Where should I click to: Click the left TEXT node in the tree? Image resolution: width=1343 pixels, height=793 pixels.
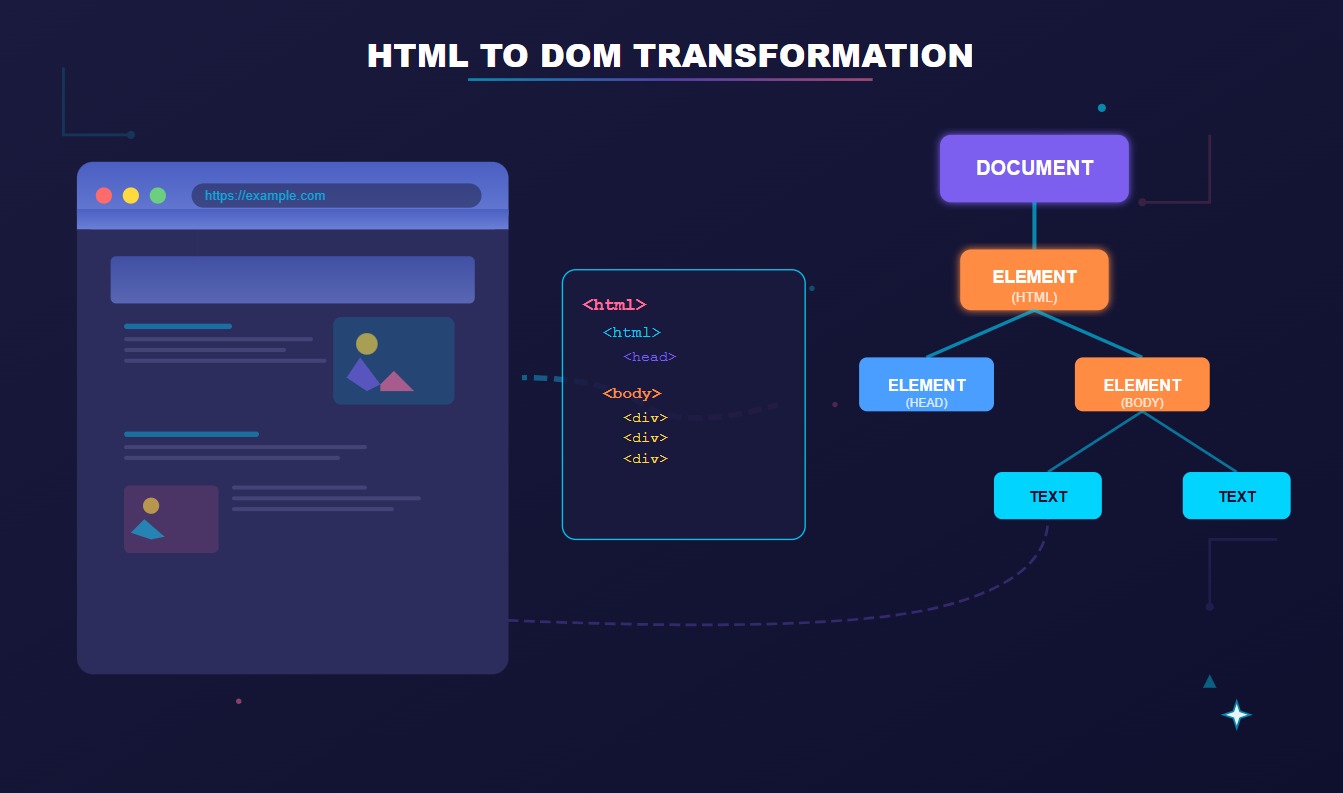point(1047,495)
